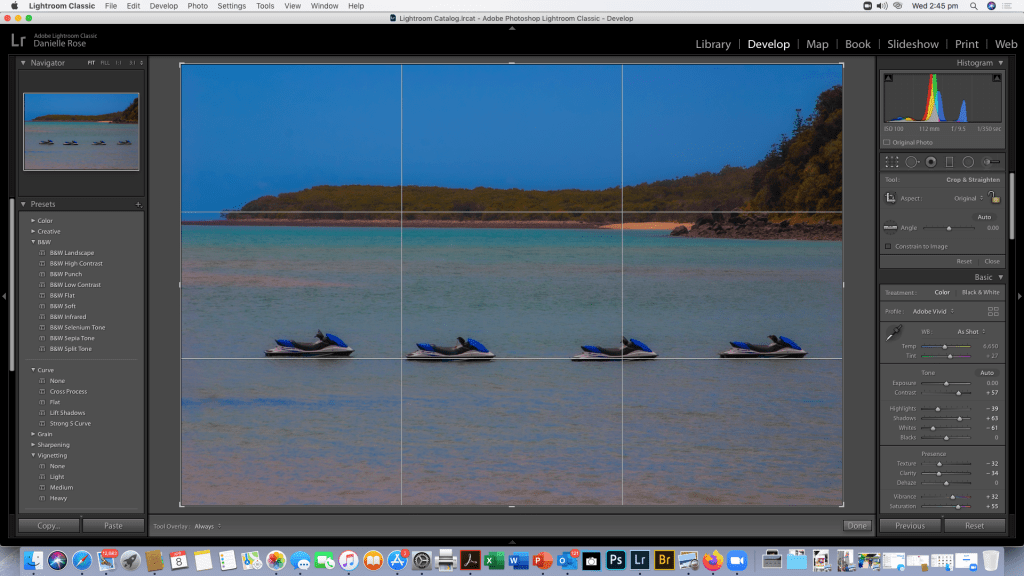Check the Original Photo checkbox
The image size is (1024, 576).
coord(886,142)
